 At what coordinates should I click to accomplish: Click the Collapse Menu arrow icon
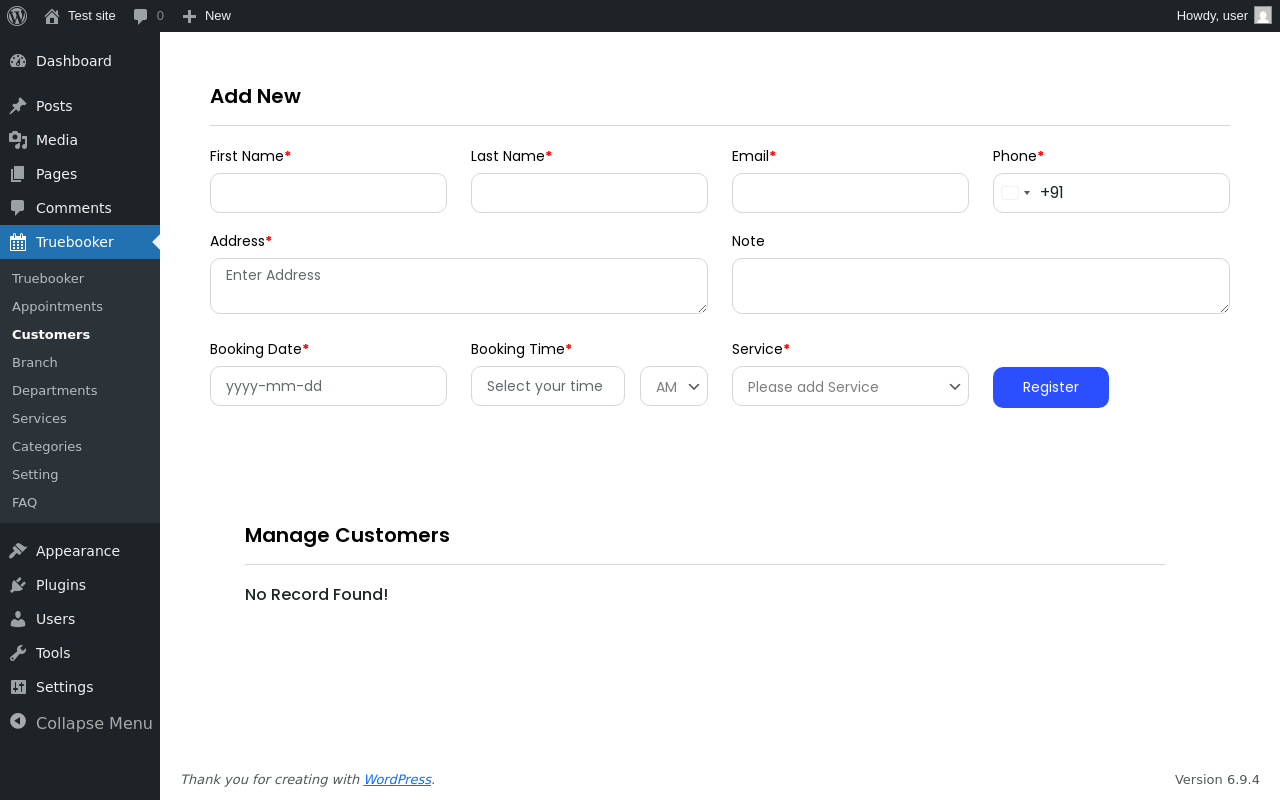coord(18,721)
